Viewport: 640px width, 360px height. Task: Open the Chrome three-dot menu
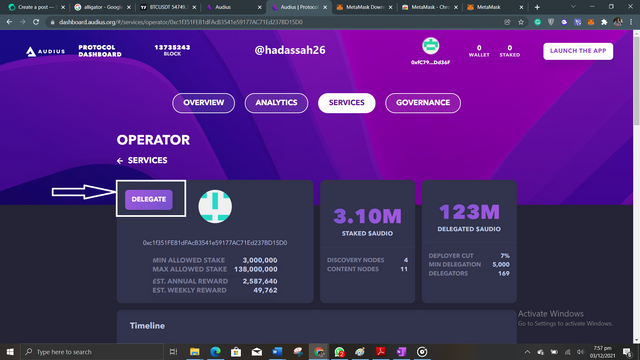pos(631,22)
